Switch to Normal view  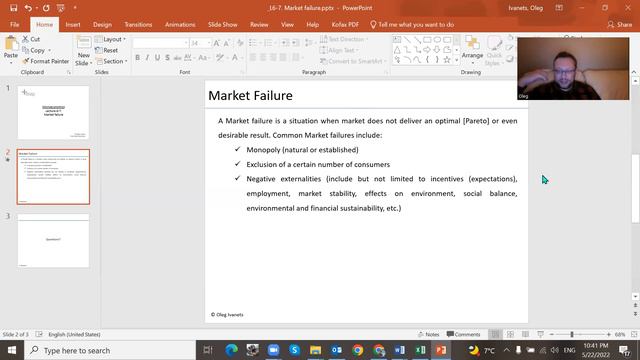pyautogui.click(x=495, y=334)
